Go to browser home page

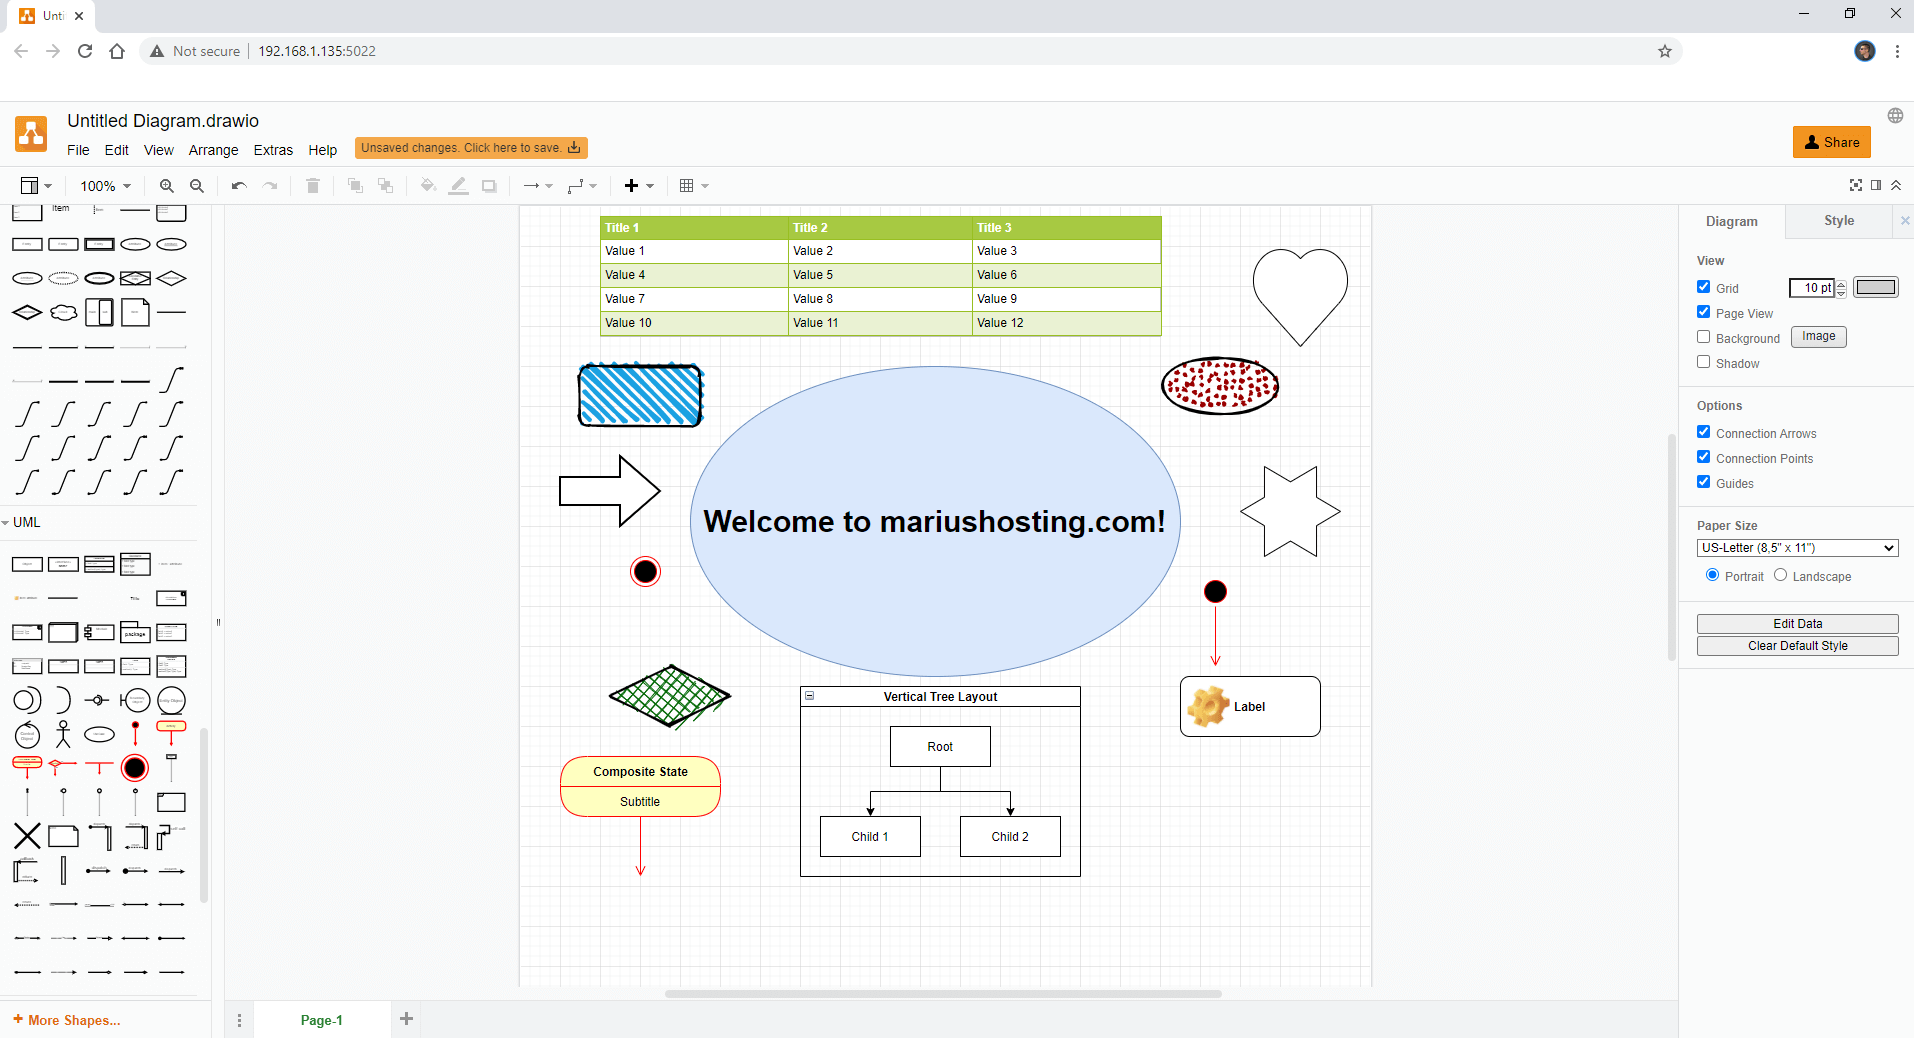pos(117,51)
